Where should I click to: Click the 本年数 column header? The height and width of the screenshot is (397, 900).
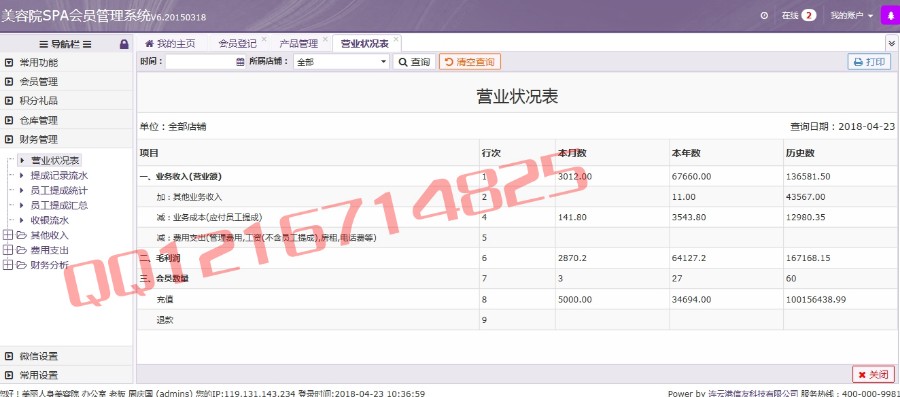685,153
